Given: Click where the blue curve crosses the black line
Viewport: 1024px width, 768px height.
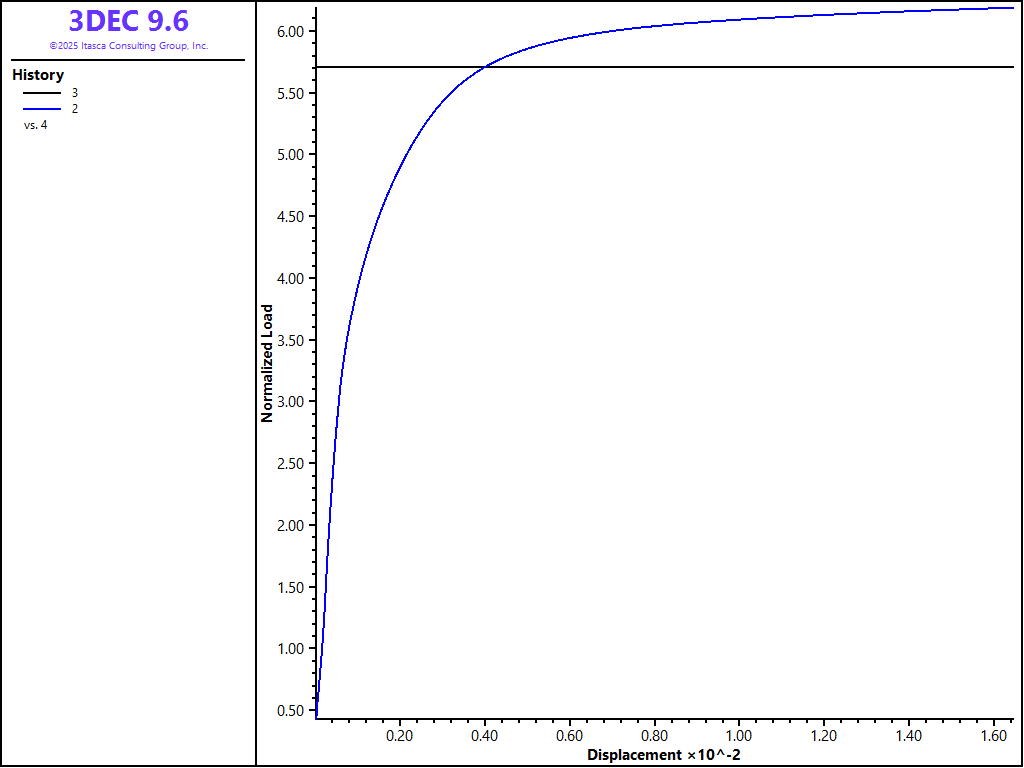Looking at the screenshot, I should tap(485, 67).
